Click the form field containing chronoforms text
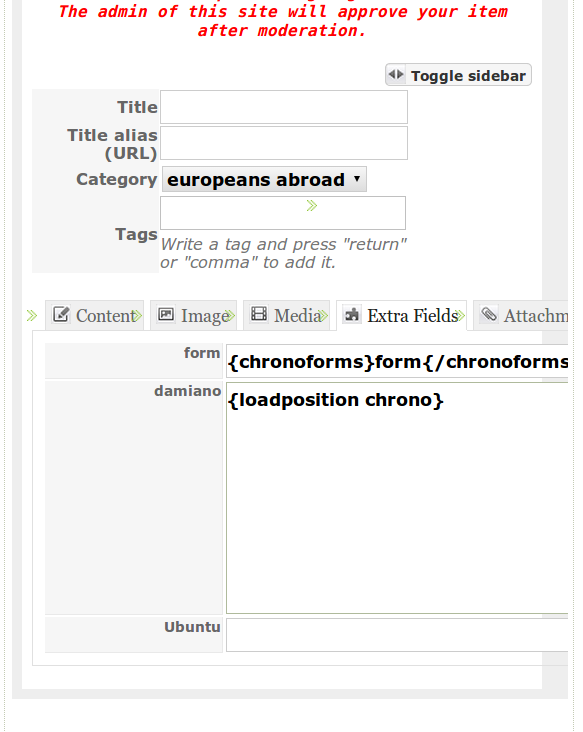 tap(397, 362)
